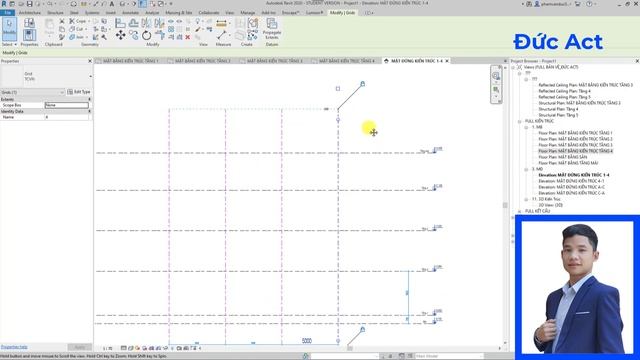The image size is (640, 360).
Task: Select Mirror - Draw Axis tool
Action: [159, 23]
